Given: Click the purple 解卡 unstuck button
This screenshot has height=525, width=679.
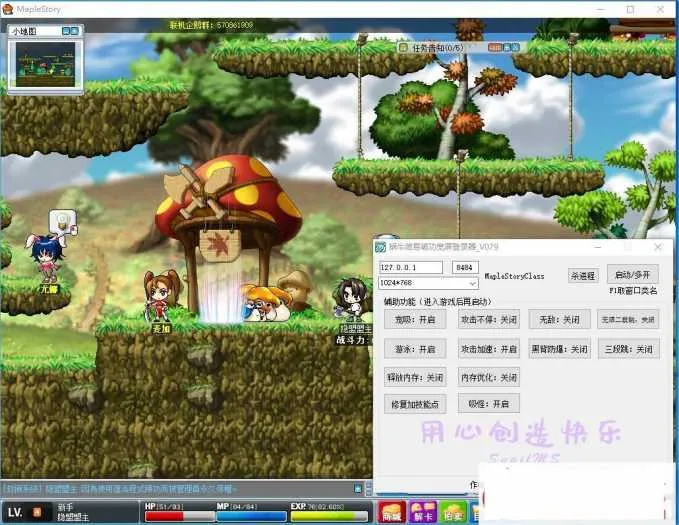Looking at the screenshot, I should click(423, 512).
